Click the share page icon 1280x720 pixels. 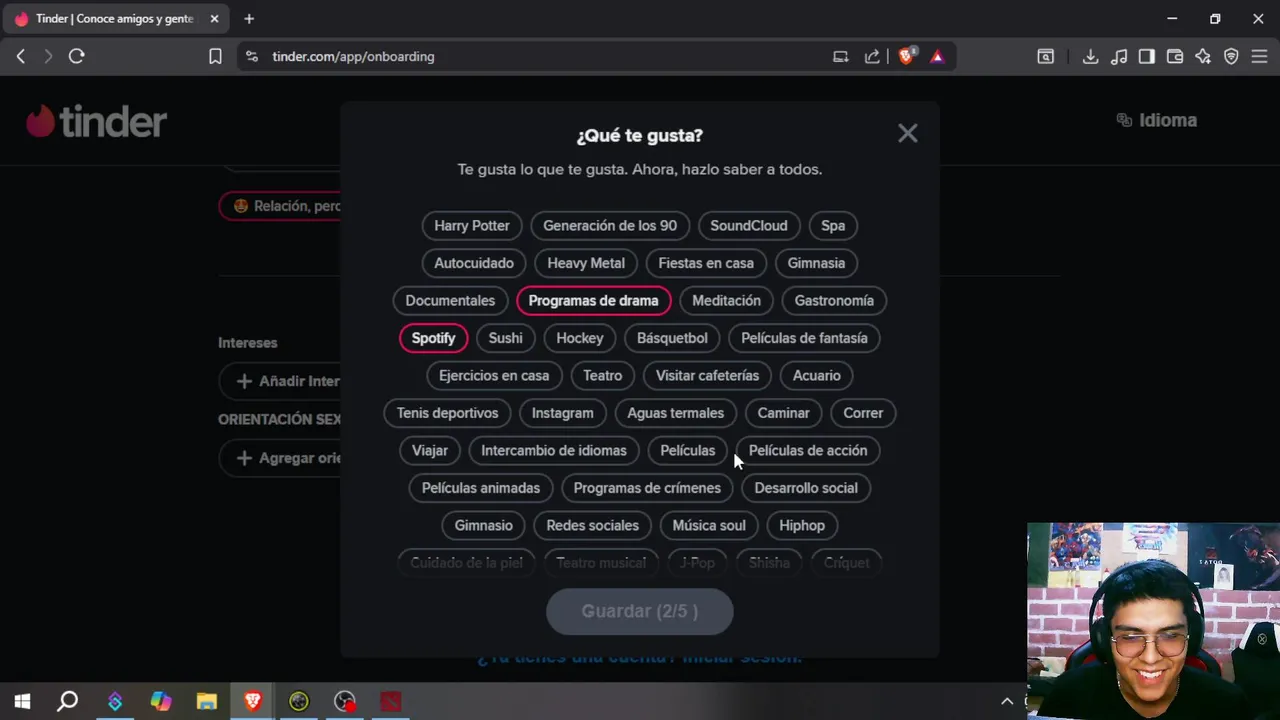pyautogui.click(x=872, y=57)
